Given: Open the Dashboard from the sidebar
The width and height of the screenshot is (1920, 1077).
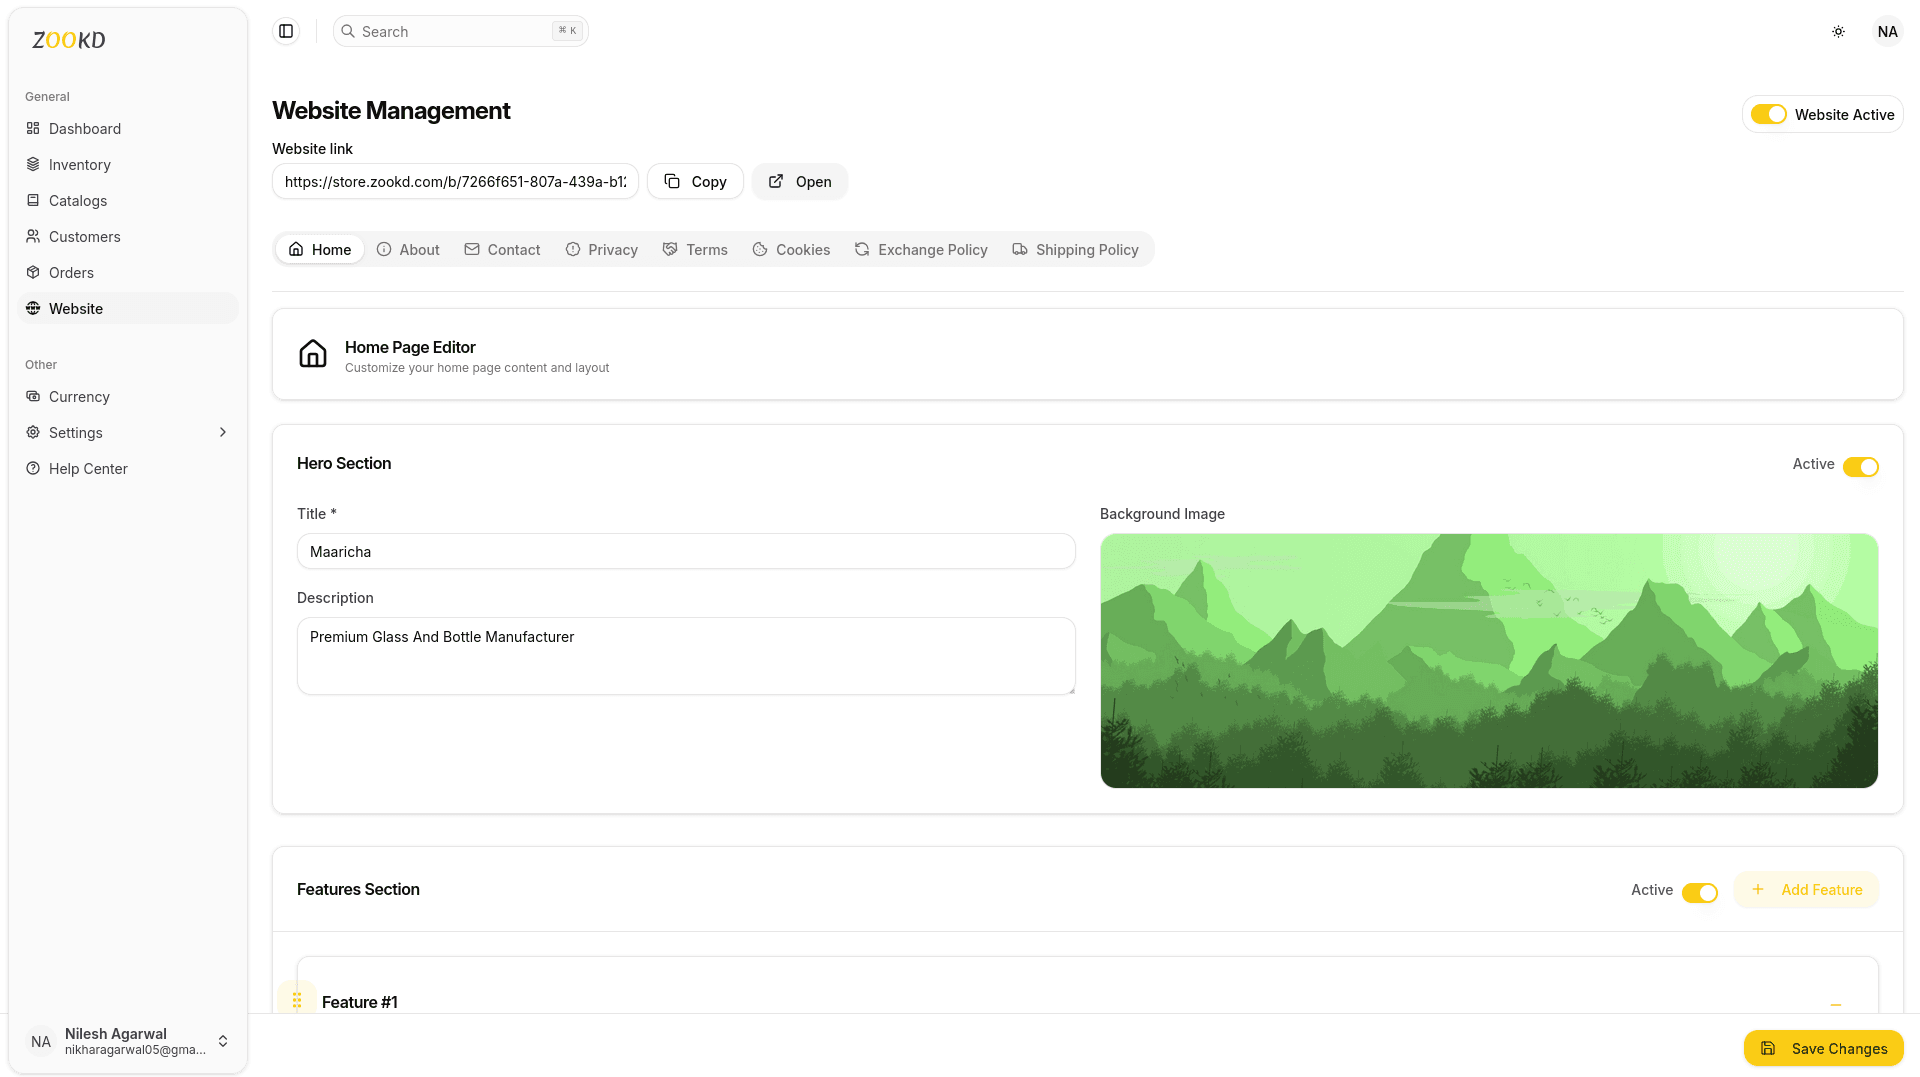Looking at the screenshot, I should [x=85, y=128].
